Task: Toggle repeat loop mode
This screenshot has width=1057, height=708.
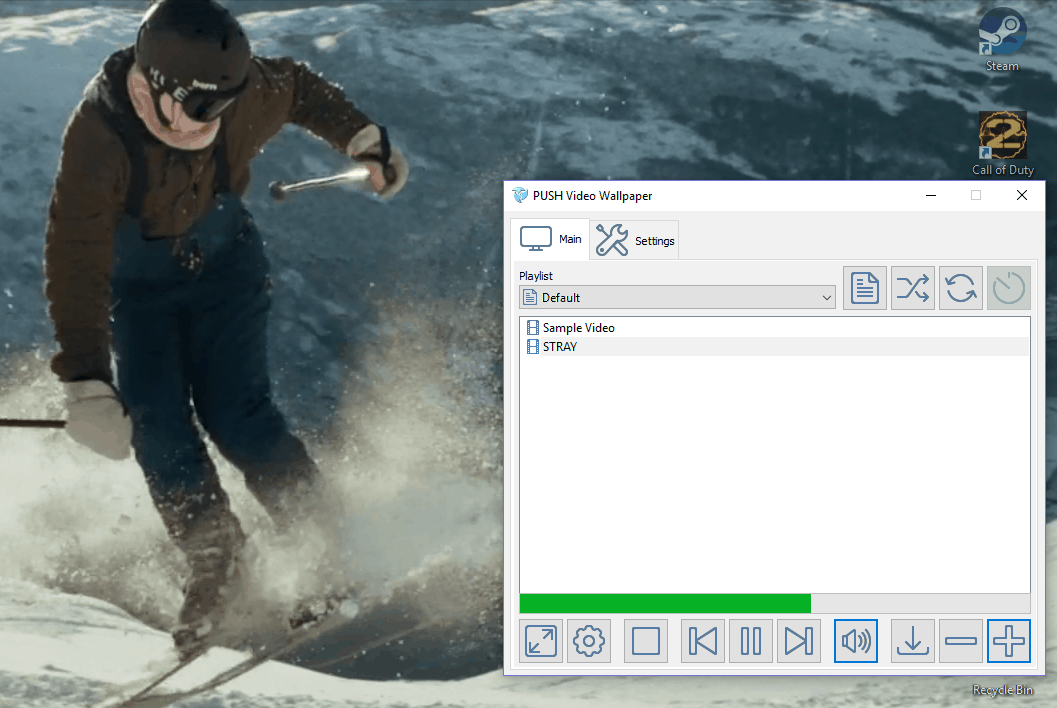Action: 961,288
